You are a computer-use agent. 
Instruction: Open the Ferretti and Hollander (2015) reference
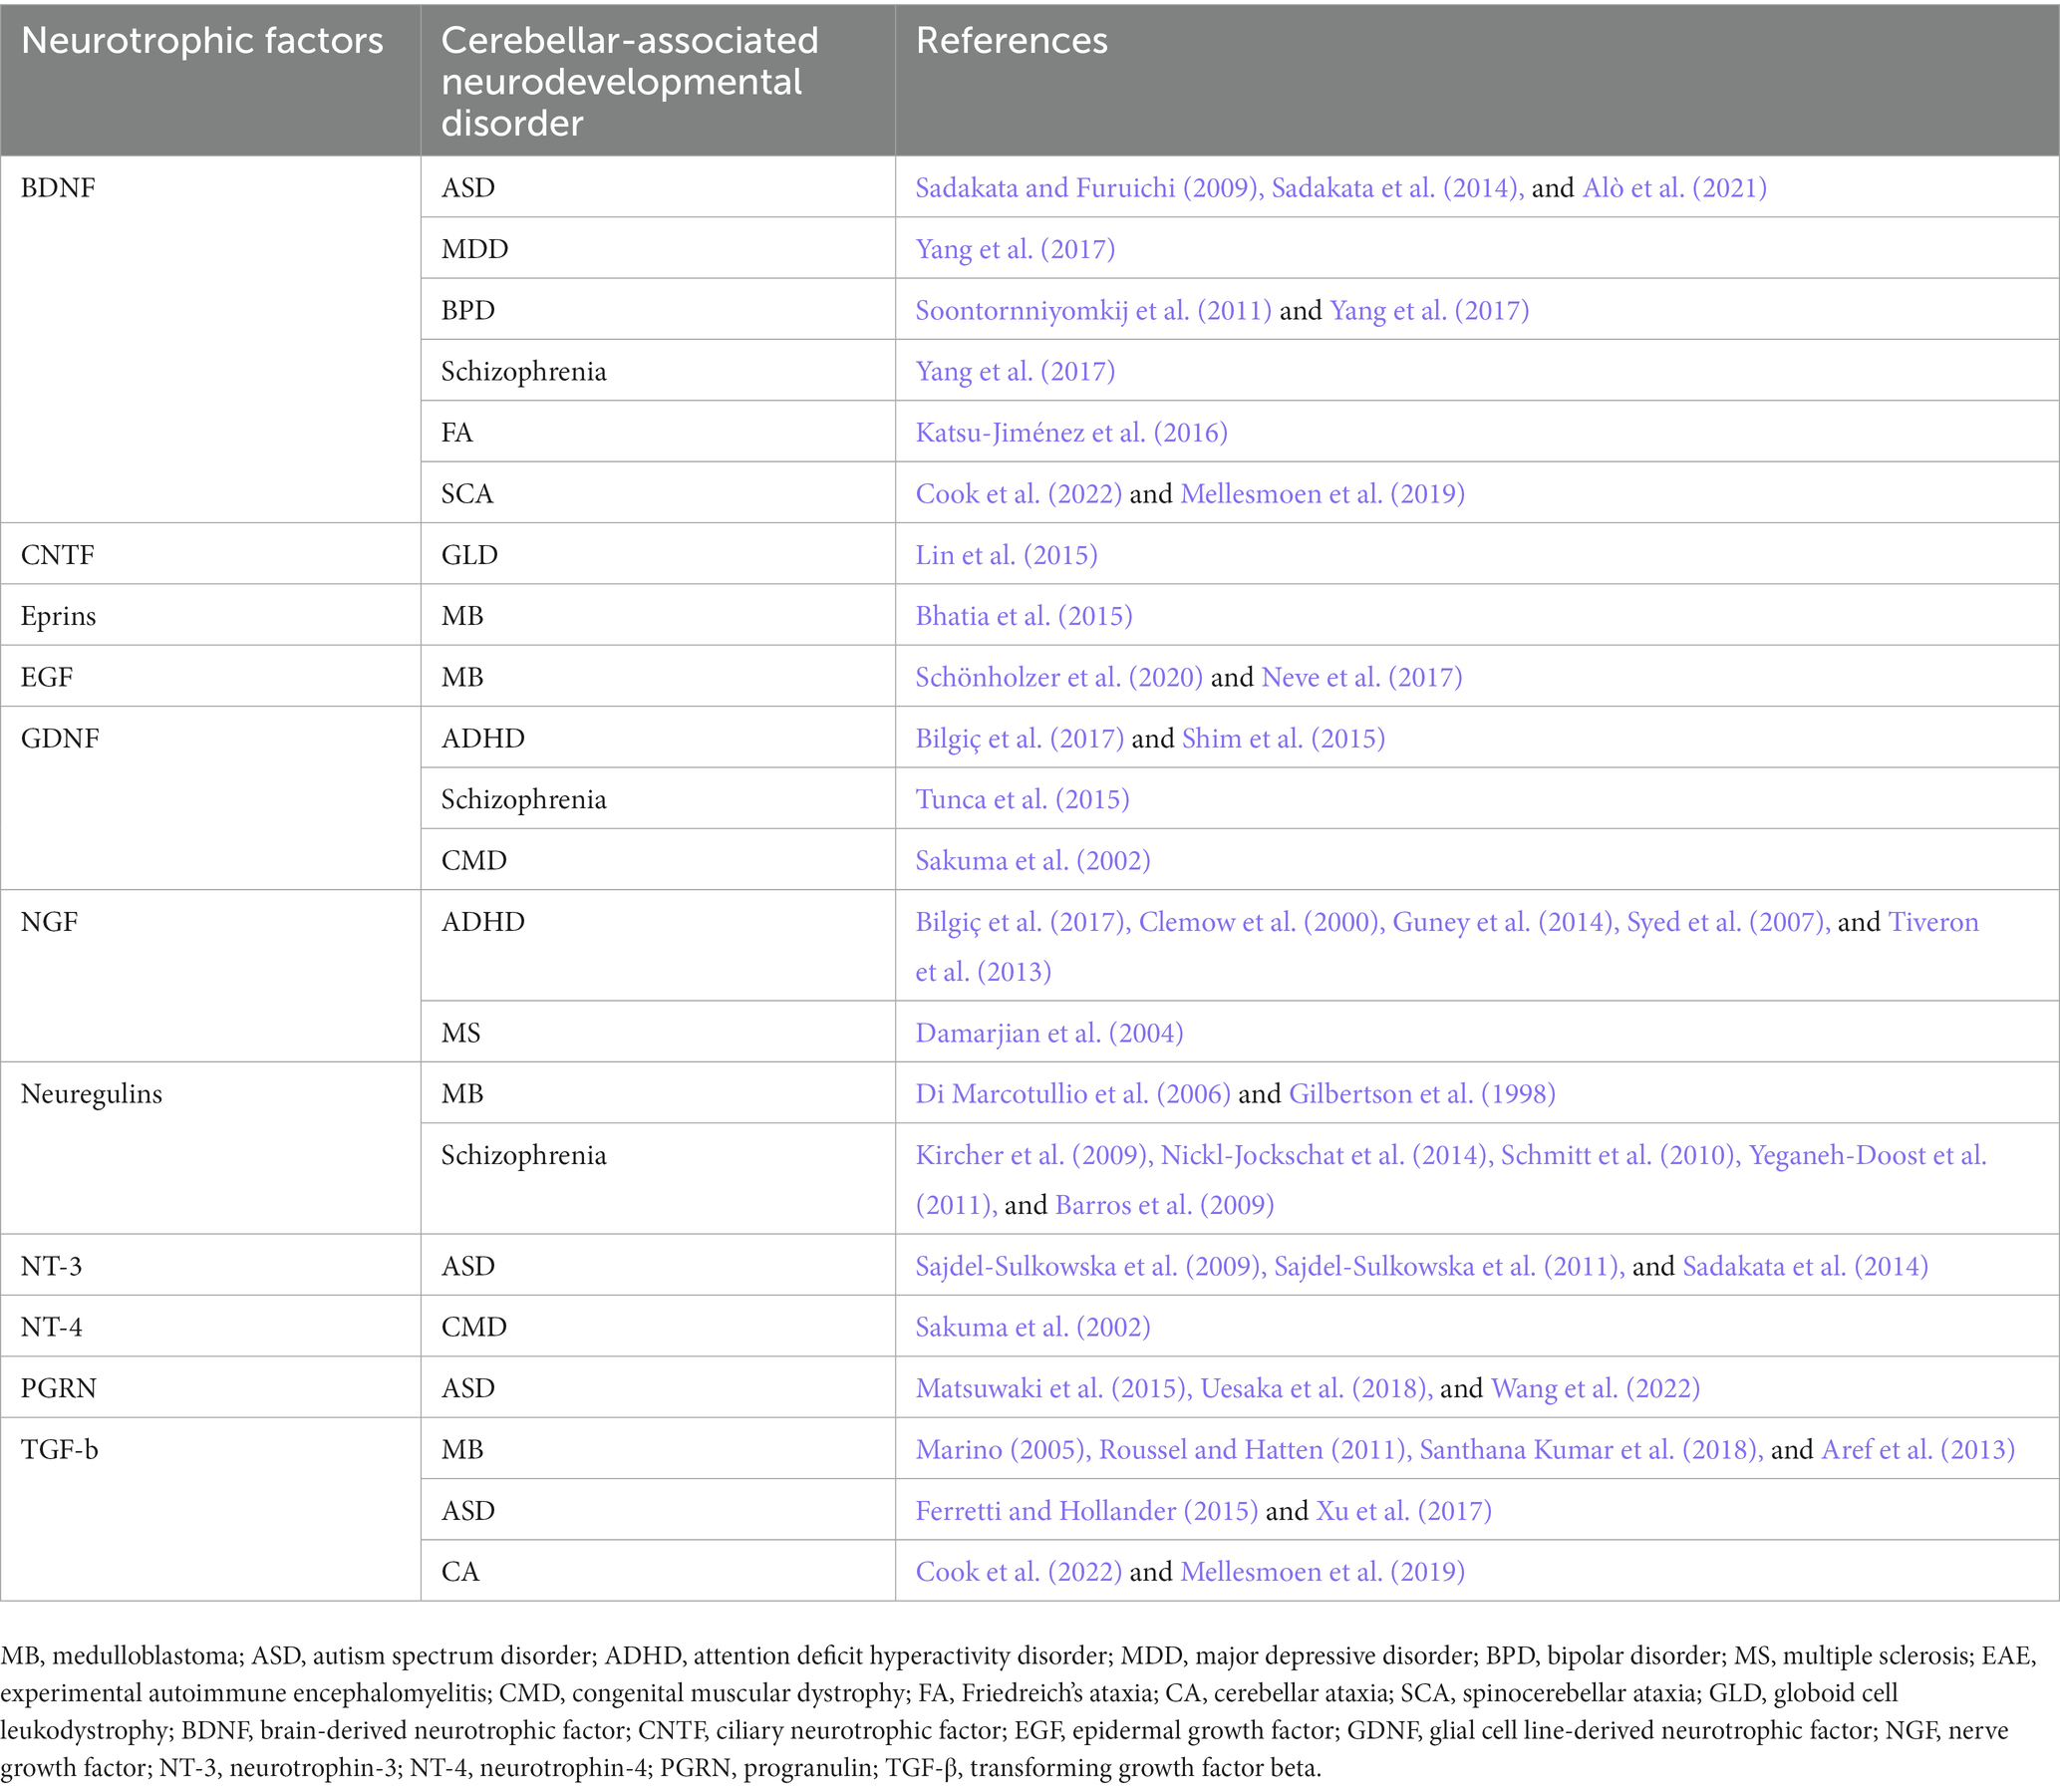point(1087,1510)
